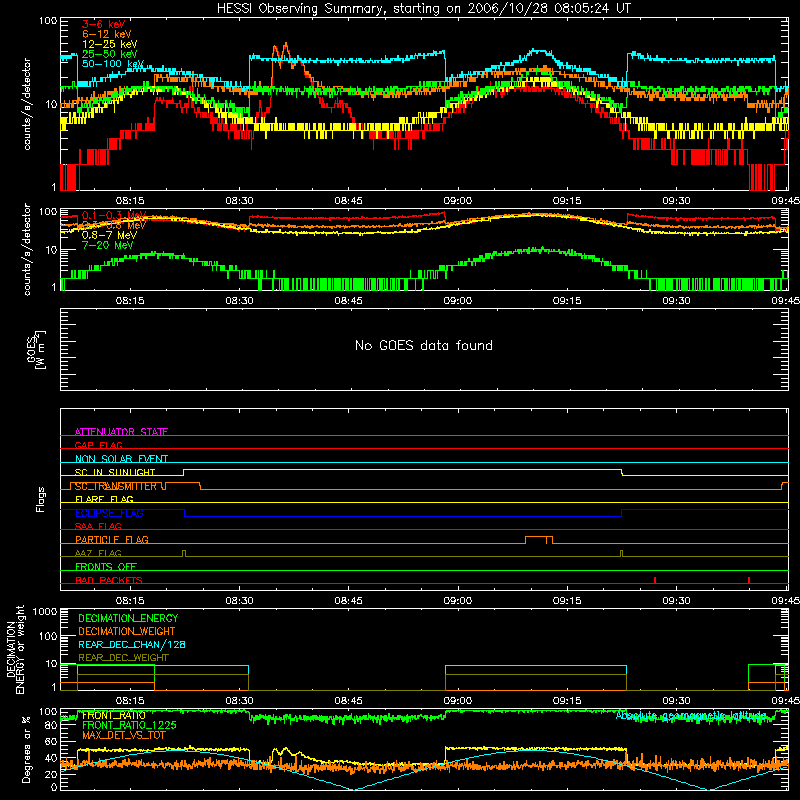Viewport: 800px width, 800px height.
Task: Click the NON_SOLAR_EVENT flag label
Action: pyautogui.click(x=121, y=459)
